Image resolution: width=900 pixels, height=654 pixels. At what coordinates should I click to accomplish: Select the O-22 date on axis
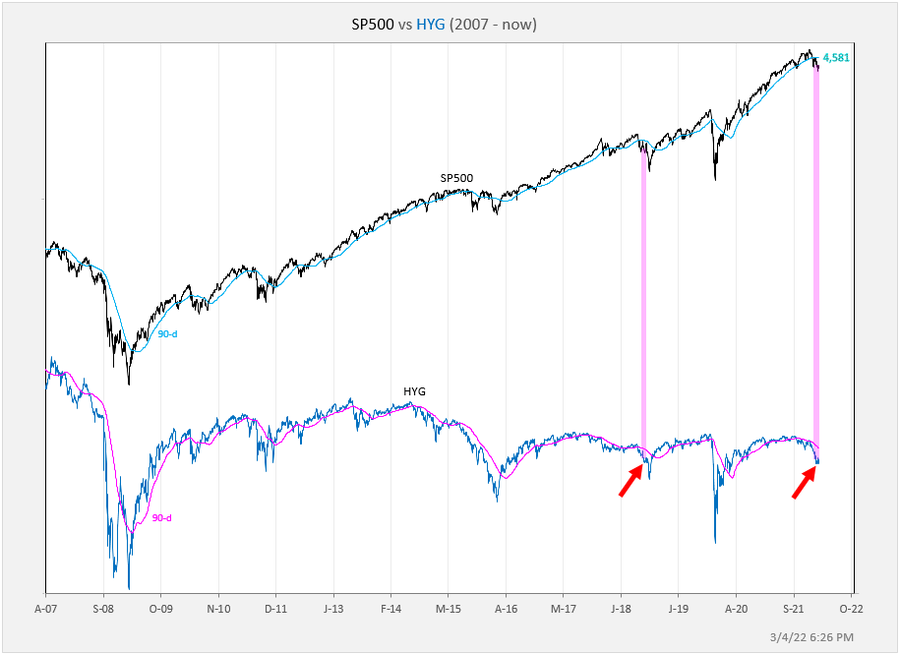[851, 607]
